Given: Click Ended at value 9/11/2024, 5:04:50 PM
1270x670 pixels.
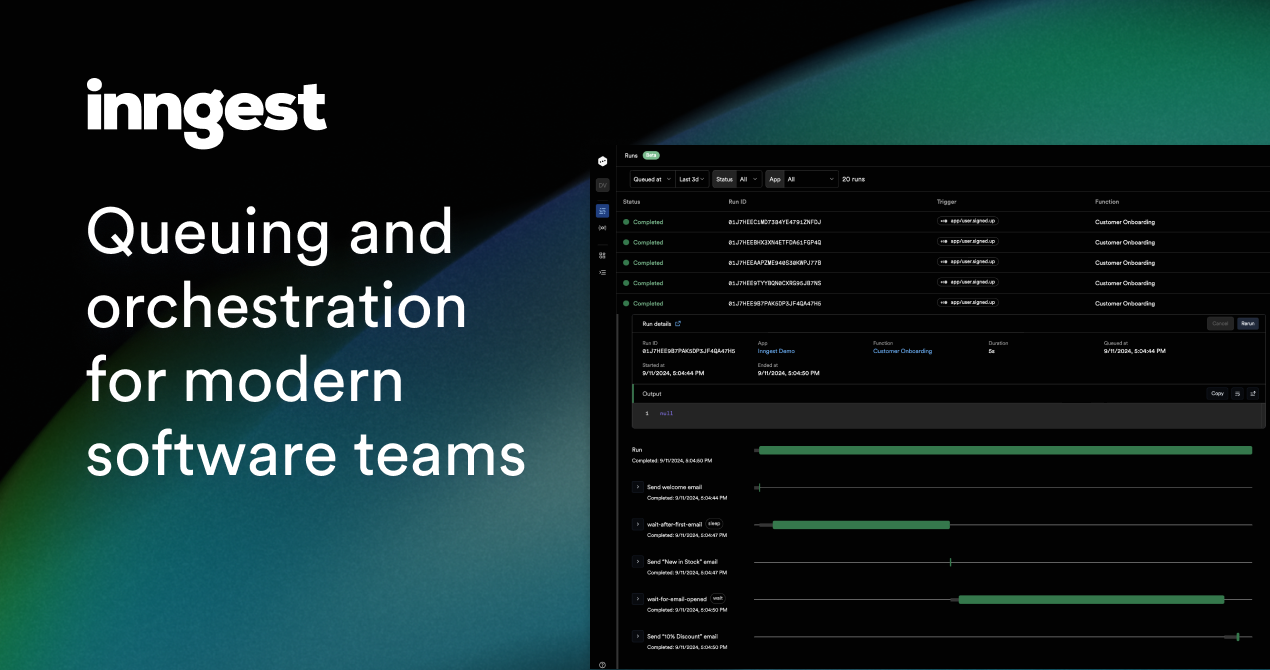Looking at the screenshot, I should pyautogui.click(x=788, y=373).
